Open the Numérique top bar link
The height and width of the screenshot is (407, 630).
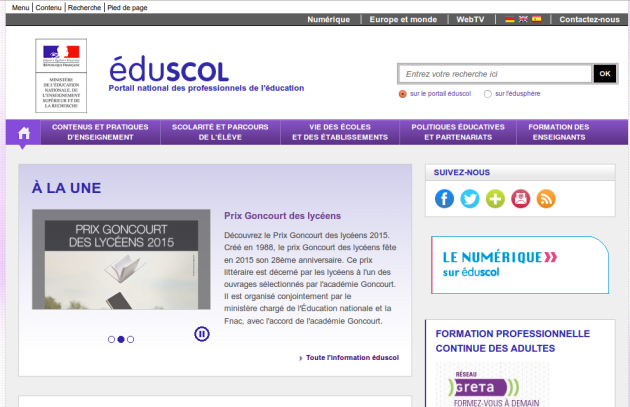coord(329,19)
